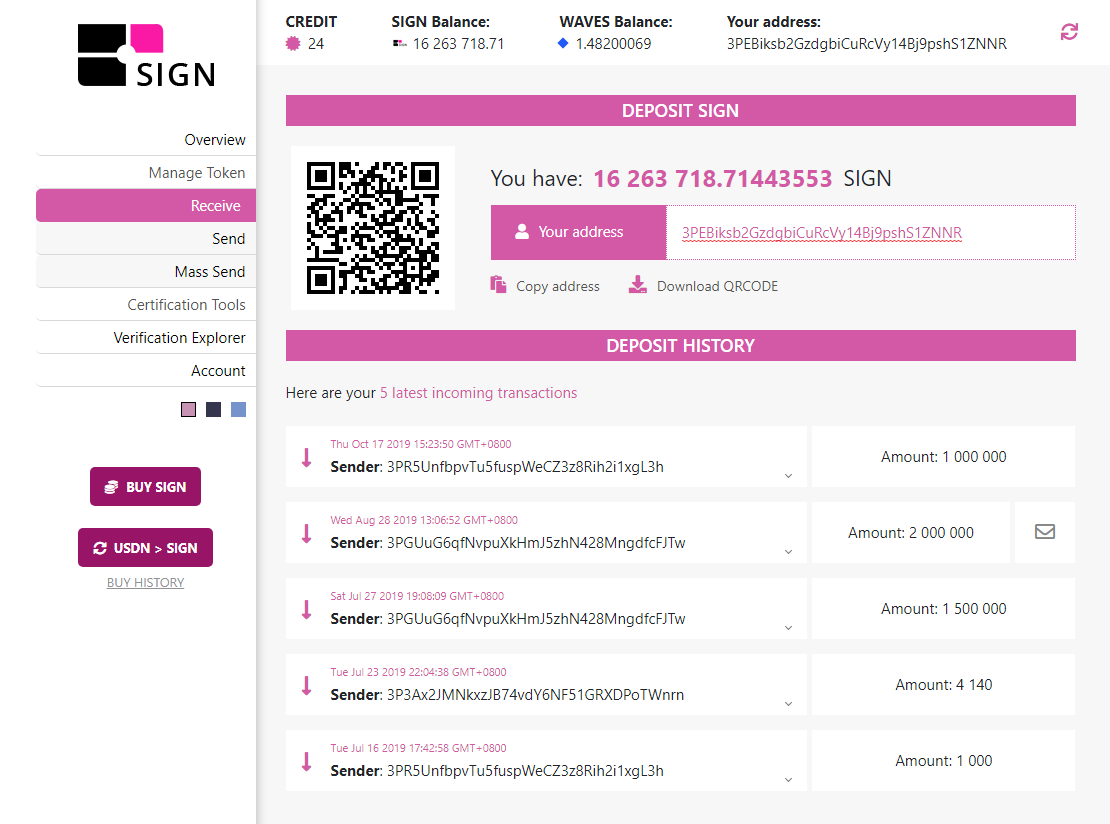Click the refresh balances icon
The image size is (1110, 824).
click(x=1069, y=32)
